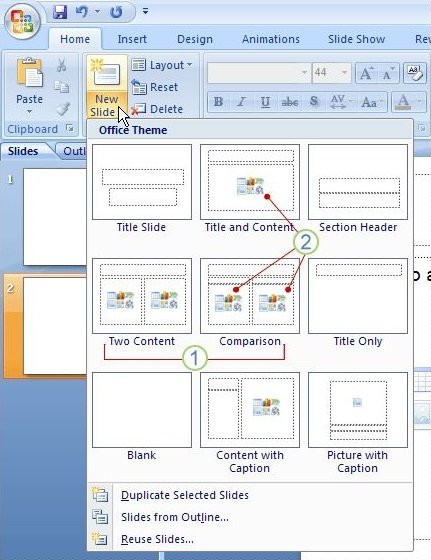Customize Quick Access Toolbar dropdown
This screenshot has width=431, height=560.
click(x=145, y=11)
